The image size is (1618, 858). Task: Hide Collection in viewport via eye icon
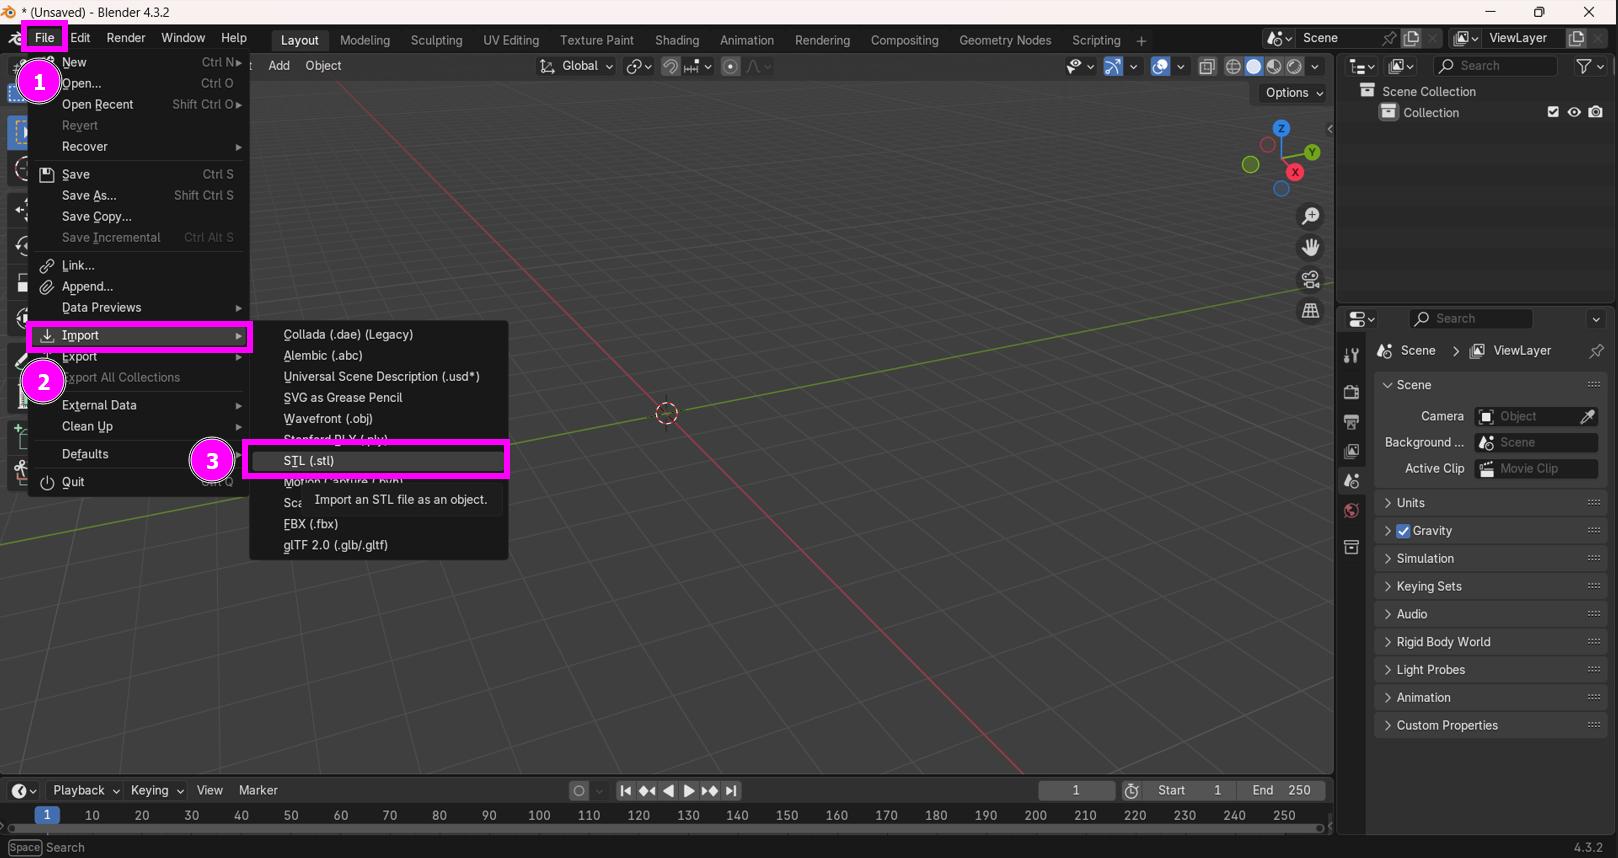(1574, 112)
